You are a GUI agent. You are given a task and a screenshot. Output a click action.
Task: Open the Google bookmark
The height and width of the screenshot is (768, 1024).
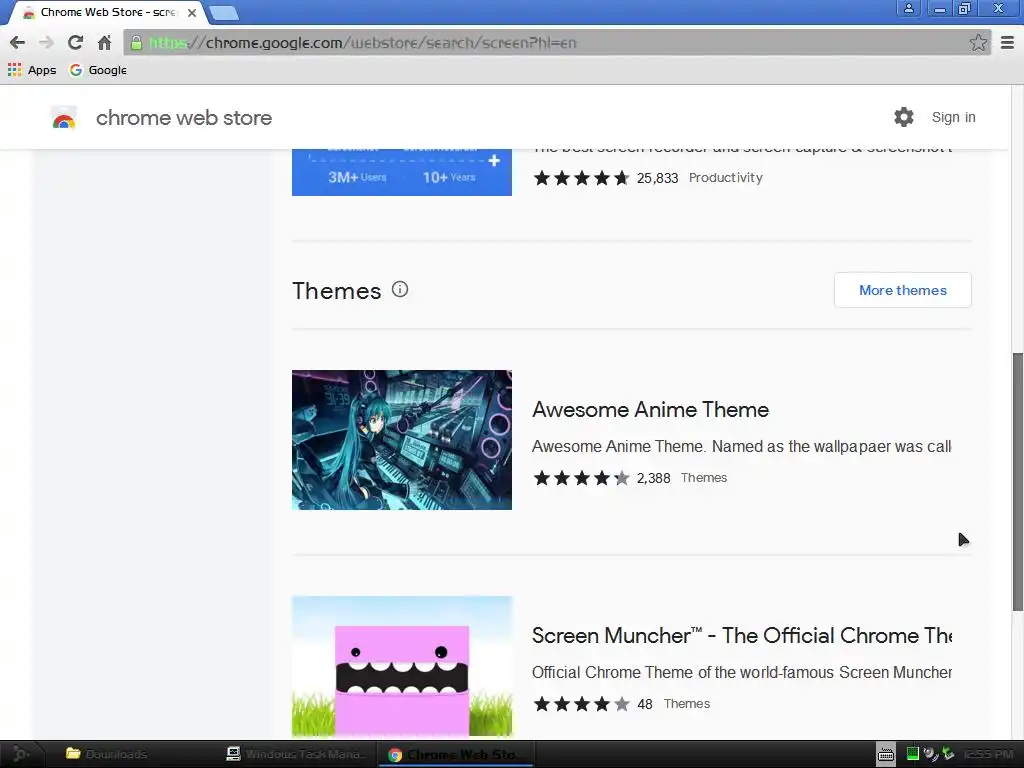tap(98, 70)
